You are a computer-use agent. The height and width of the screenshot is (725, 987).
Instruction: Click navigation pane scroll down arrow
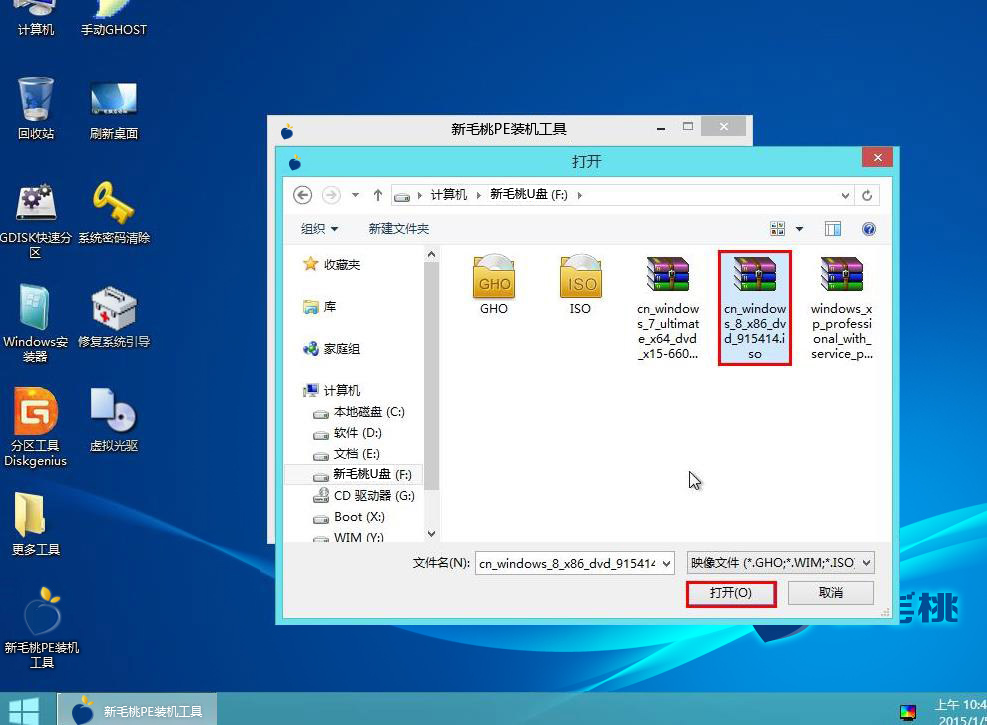click(x=431, y=534)
